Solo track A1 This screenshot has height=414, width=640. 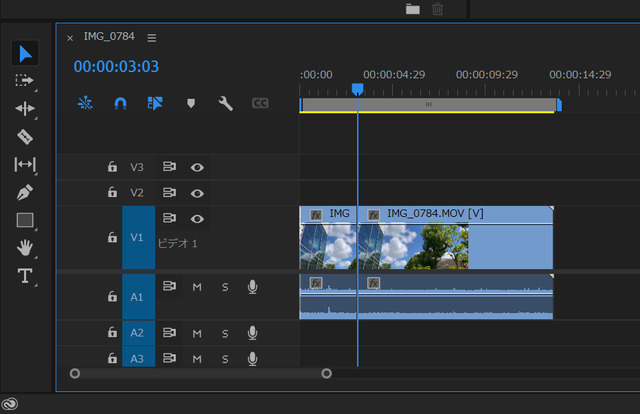click(225, 287)
